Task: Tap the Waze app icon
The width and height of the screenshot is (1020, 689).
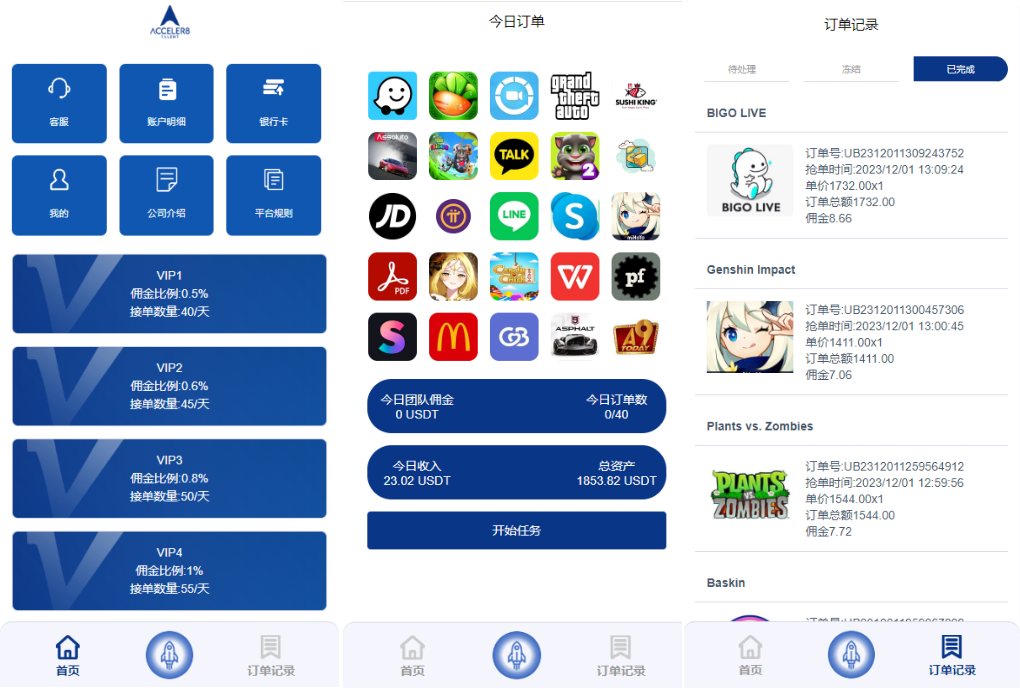Action: [x=392, y=96]
